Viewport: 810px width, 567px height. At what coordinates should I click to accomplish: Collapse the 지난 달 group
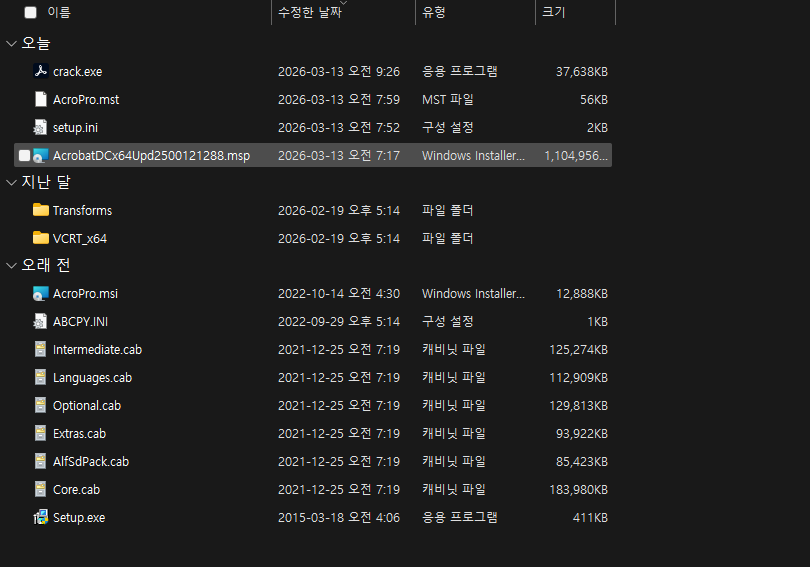click(x=11, y=182)
